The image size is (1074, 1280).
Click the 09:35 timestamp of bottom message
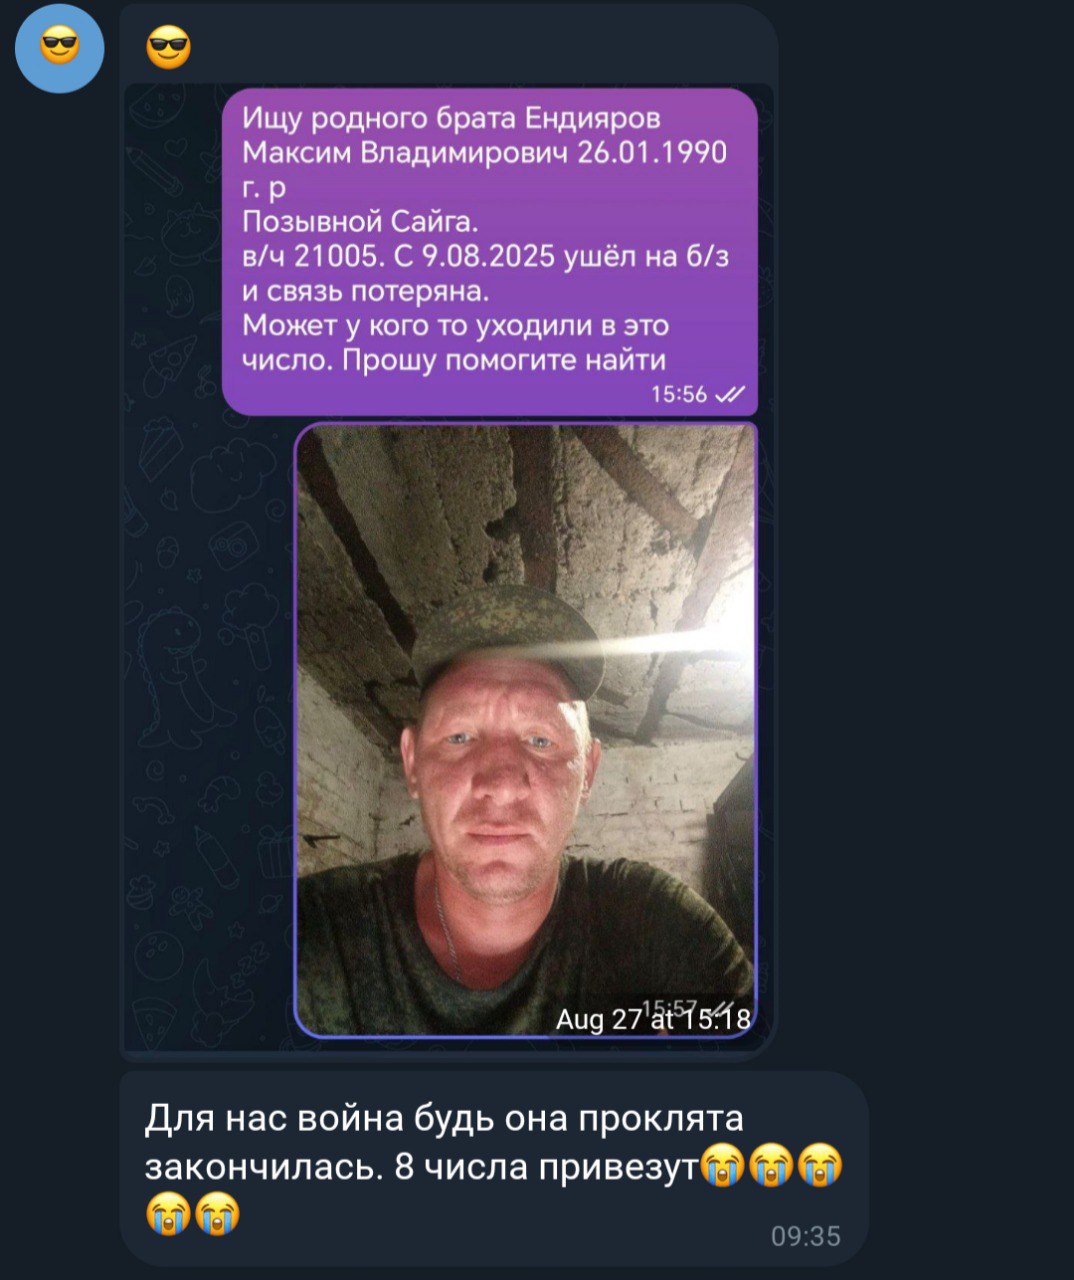tap(806, 1237)
